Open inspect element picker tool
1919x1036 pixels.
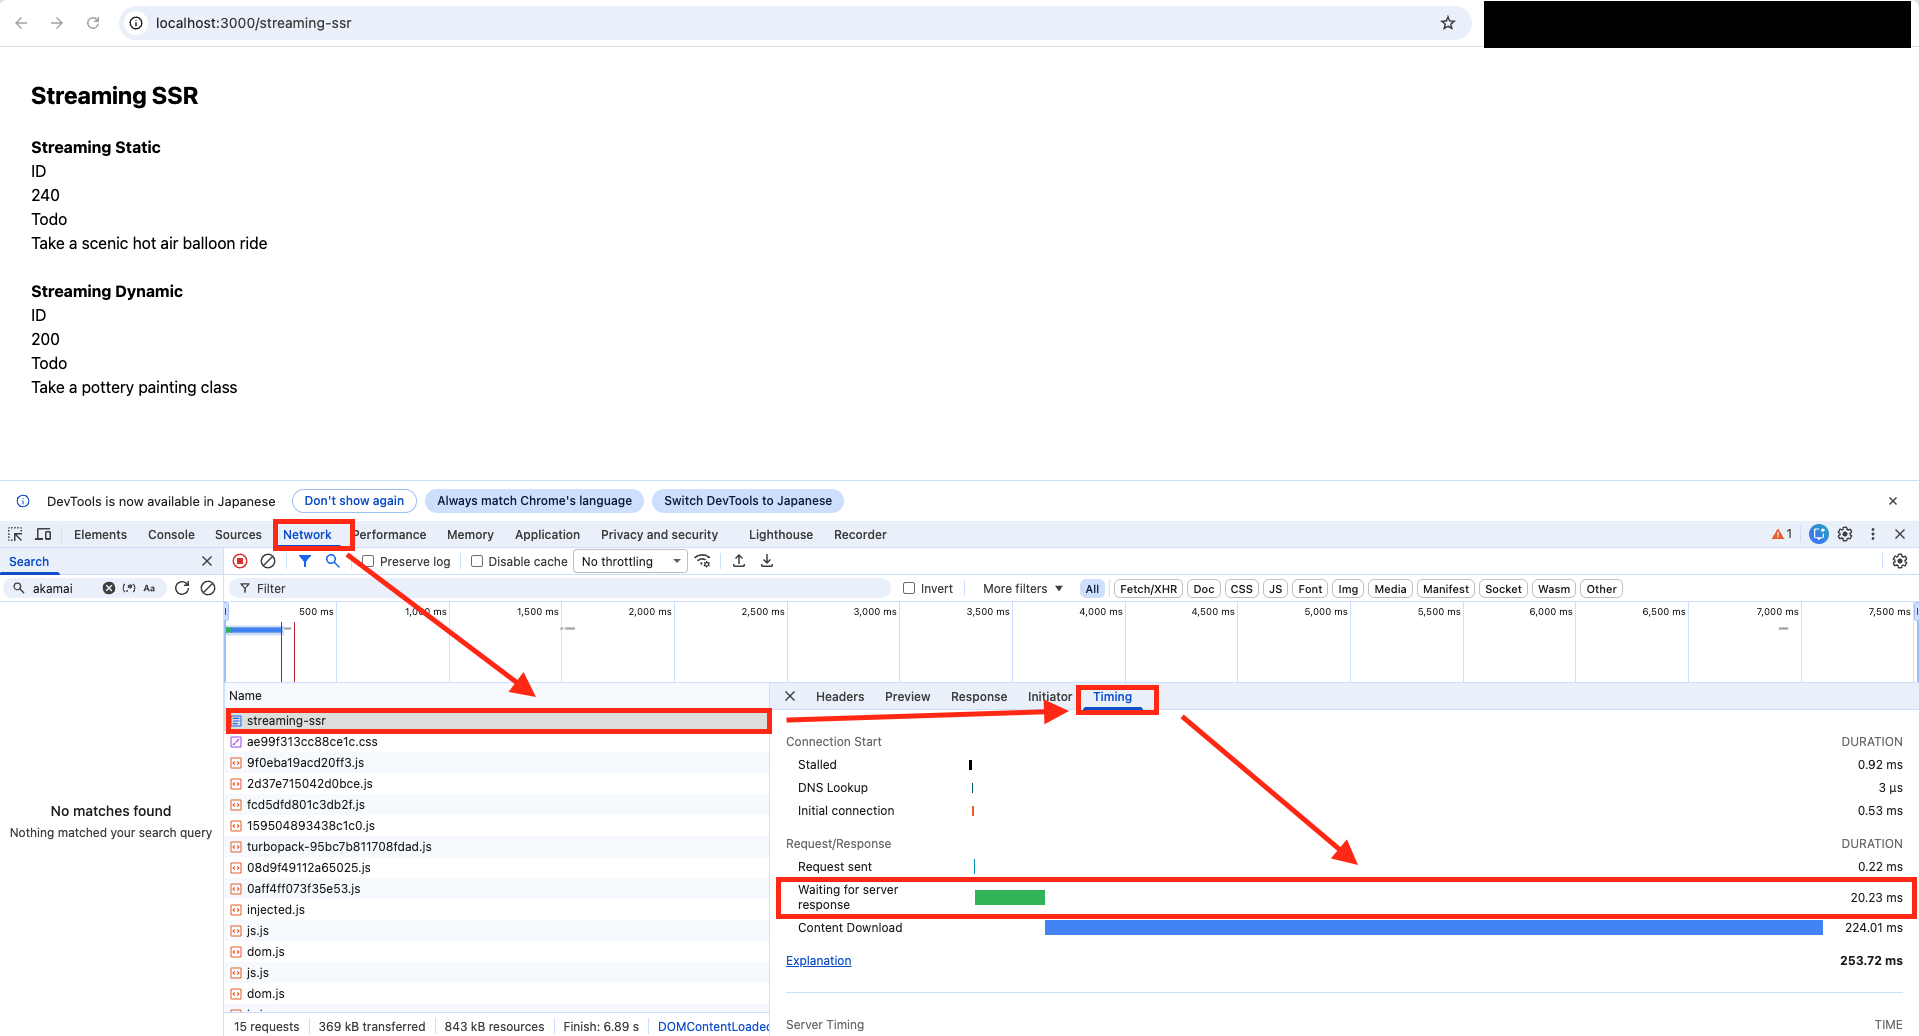click(15, 534)
